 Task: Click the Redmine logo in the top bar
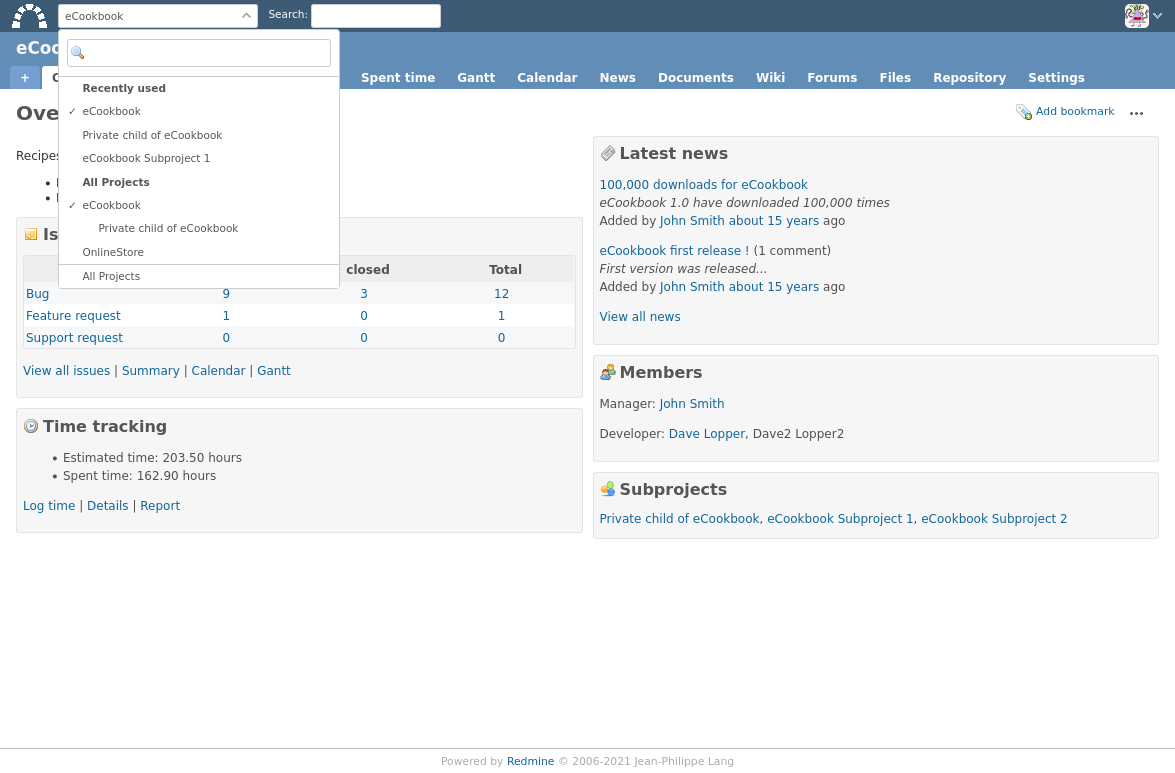tap(29, 16)
